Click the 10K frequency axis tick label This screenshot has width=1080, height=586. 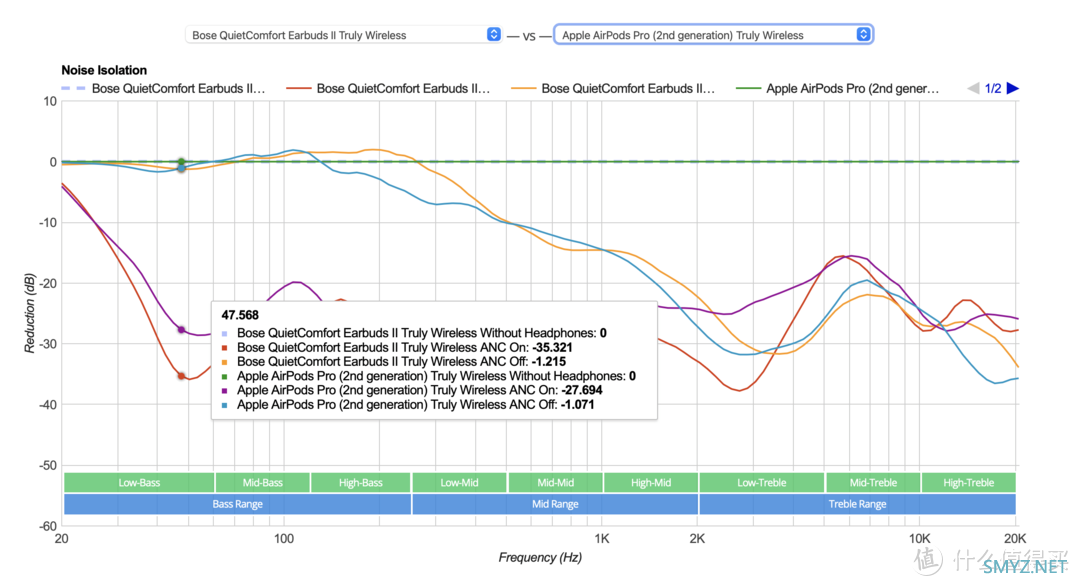919,538
